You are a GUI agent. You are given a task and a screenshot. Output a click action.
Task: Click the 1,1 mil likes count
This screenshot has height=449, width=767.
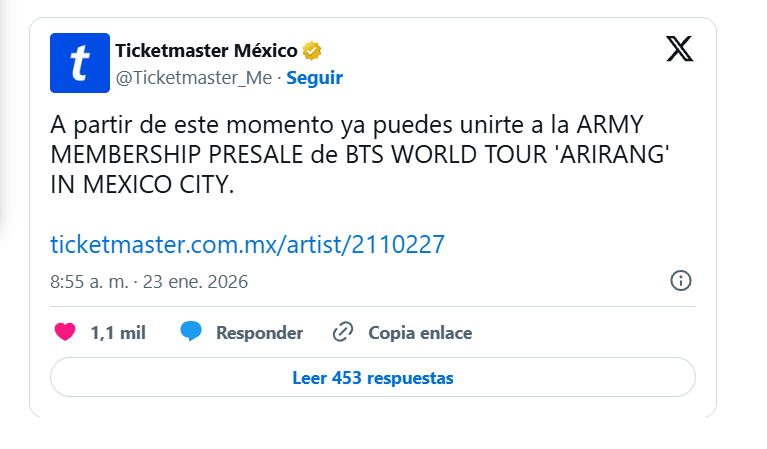[118, 333]
